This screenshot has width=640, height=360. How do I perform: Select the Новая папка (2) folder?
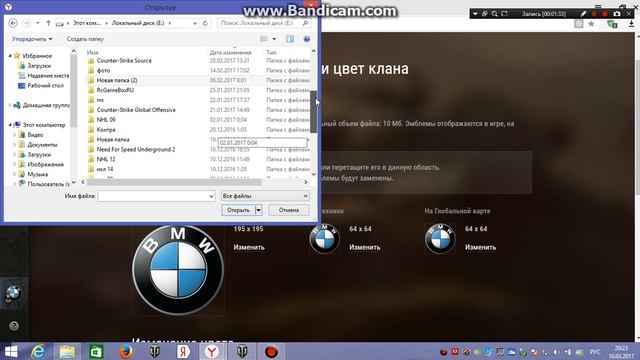117,80
